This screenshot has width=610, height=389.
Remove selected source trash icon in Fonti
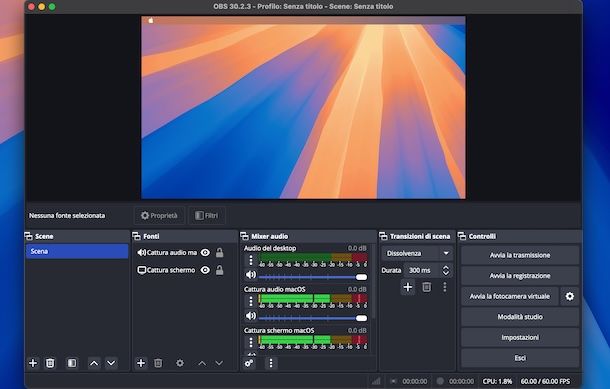[x=158, y=363]
